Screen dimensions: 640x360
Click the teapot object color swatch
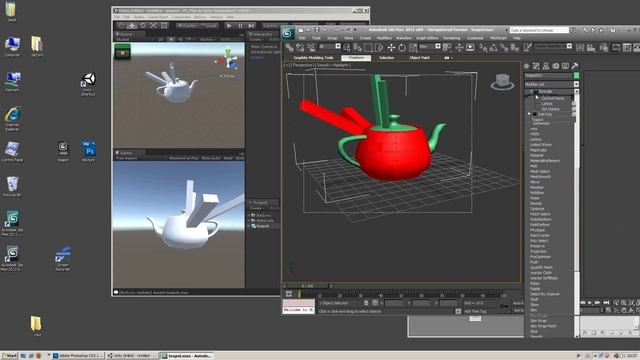[x=576, y=76]
